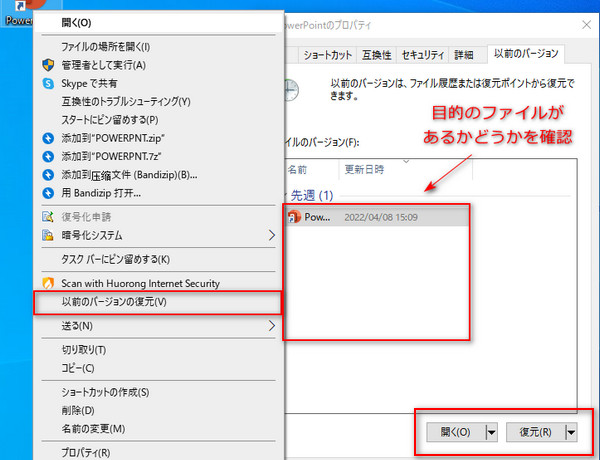Click the 復元(R) button

click(x=536, y=432)
